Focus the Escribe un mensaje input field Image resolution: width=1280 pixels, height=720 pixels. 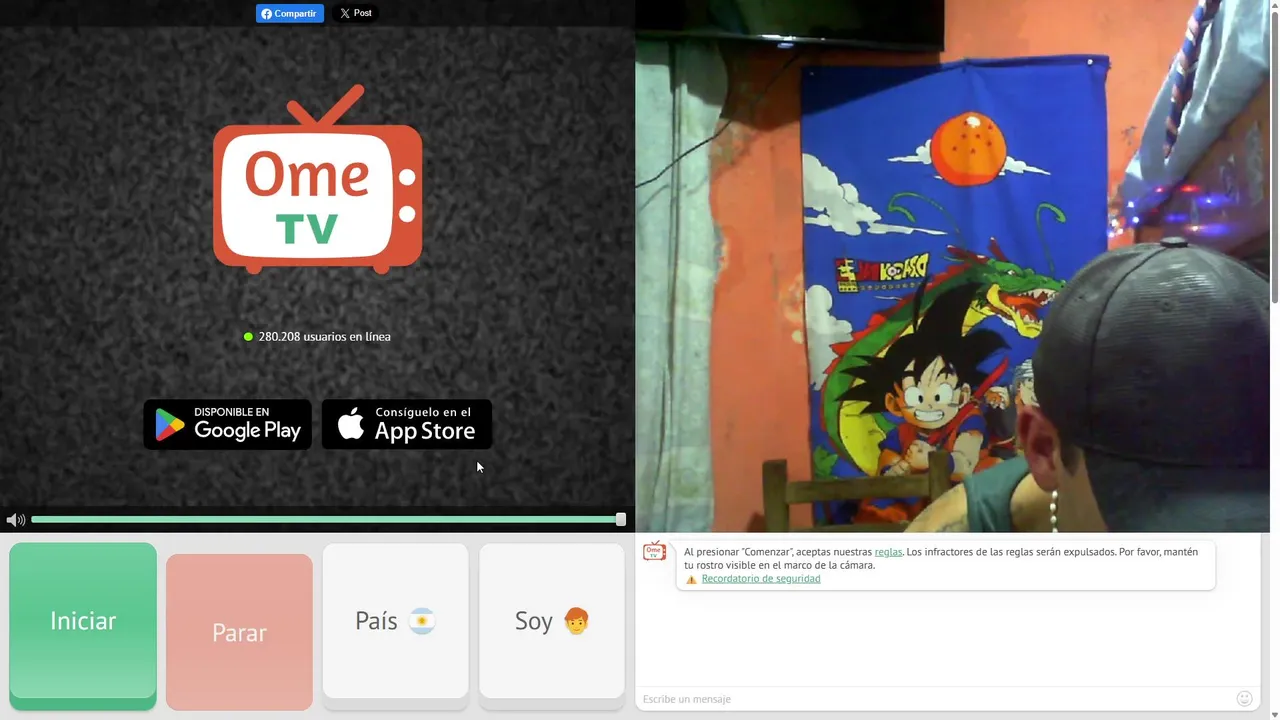(x=935, y=699)
